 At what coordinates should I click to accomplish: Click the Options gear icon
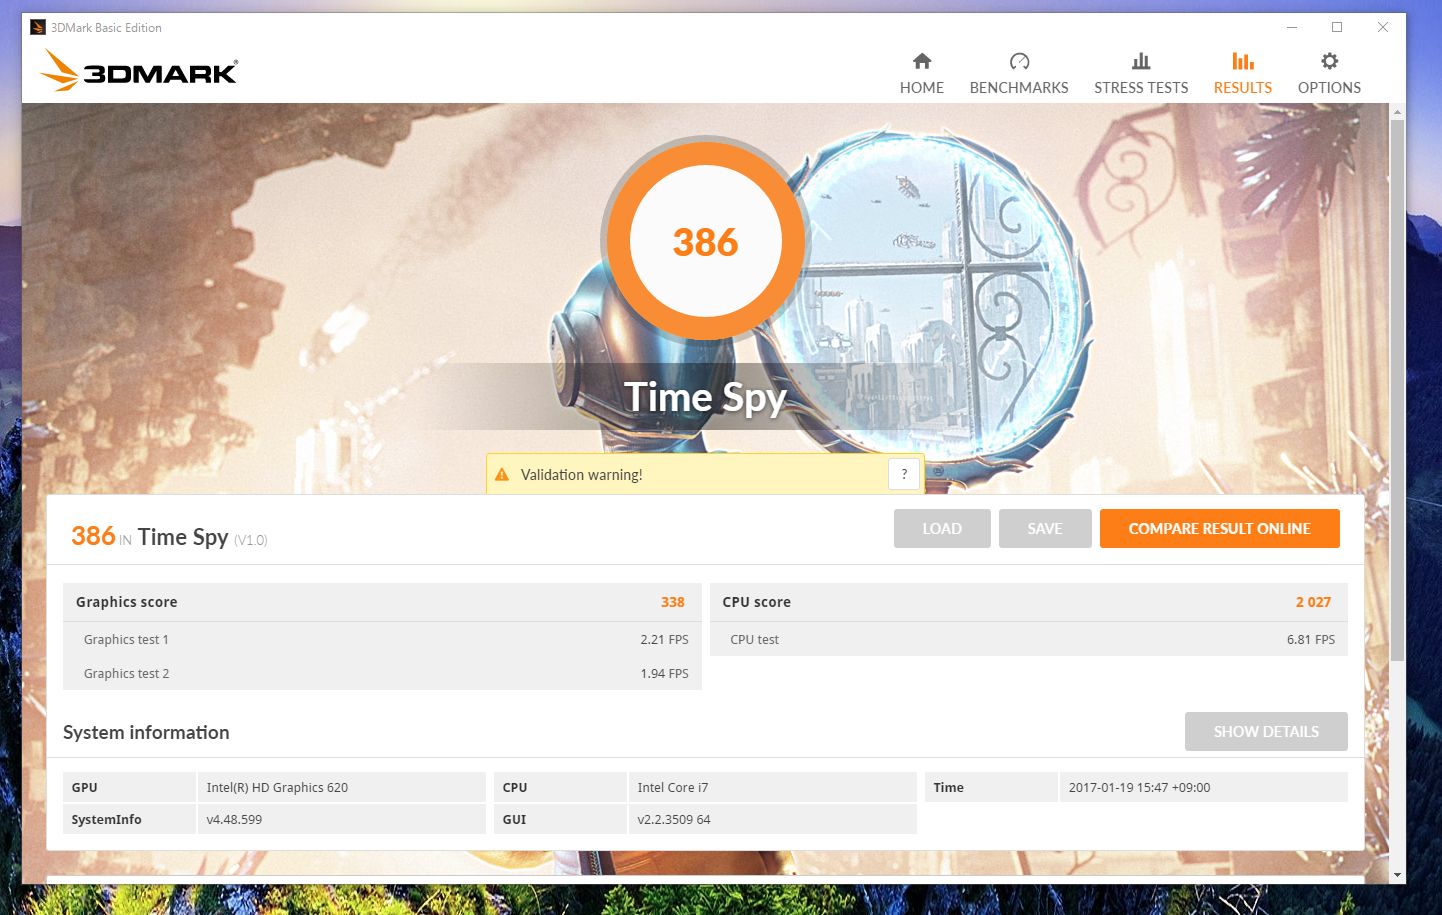coord(1329,61)
